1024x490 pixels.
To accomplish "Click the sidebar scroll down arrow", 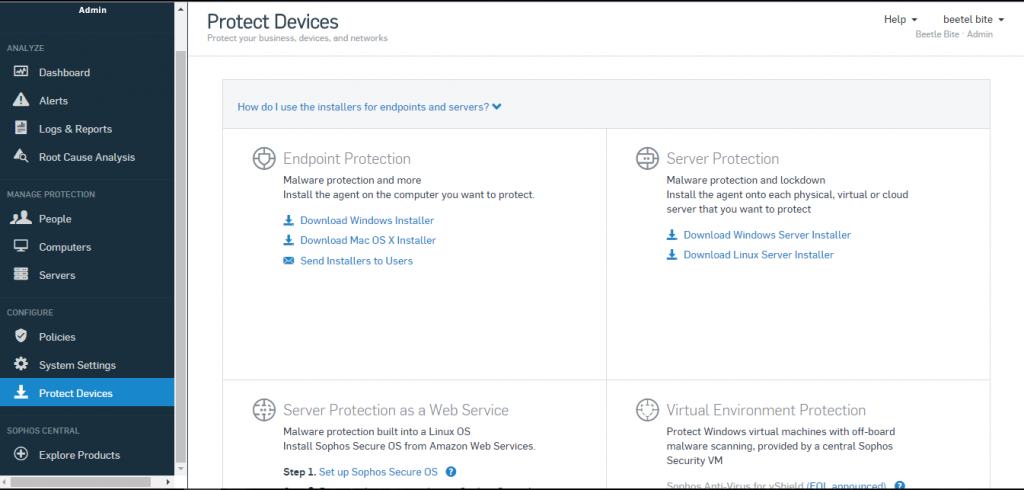I will tap(181, 468).
